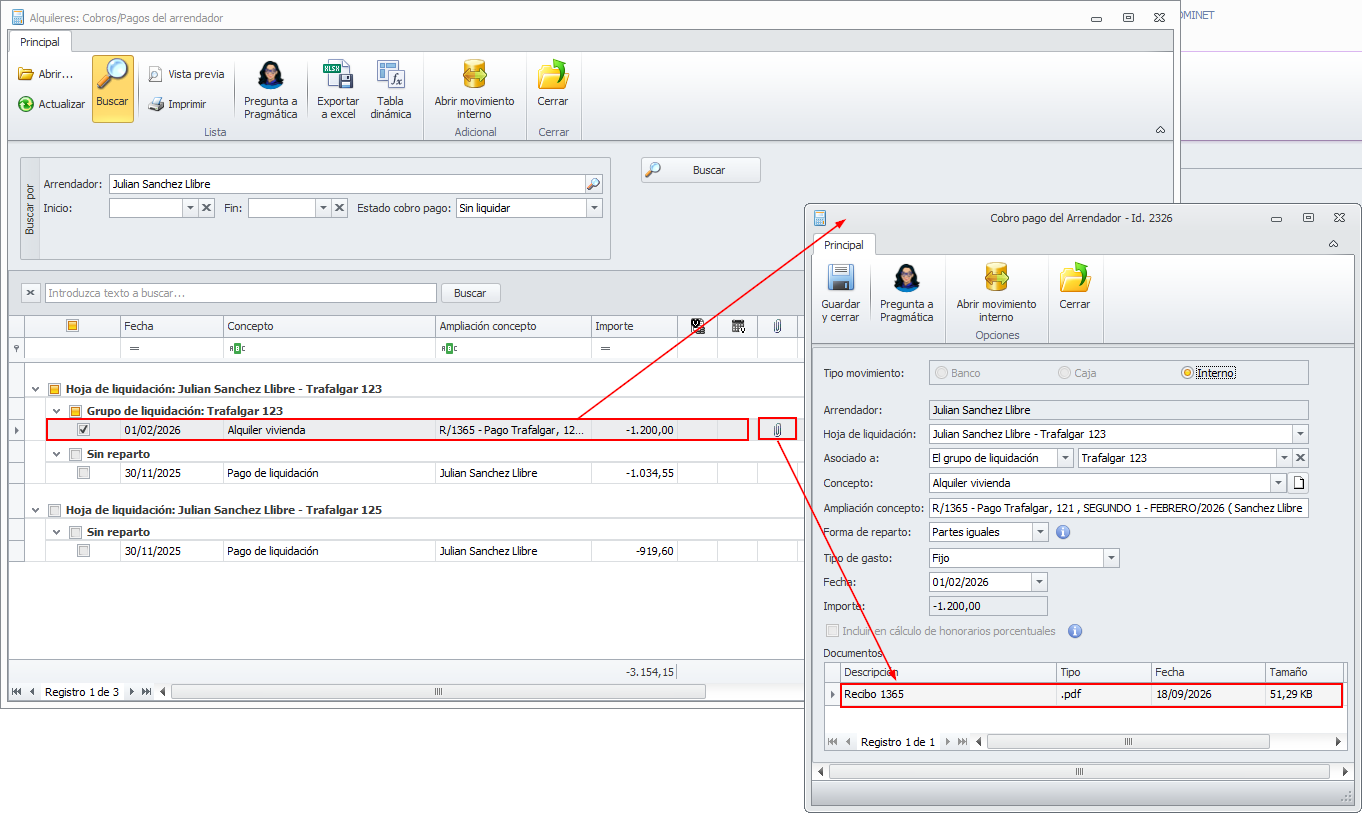Tick the Pago de liquidación -919,60 row checkbox
This screenshot has height=813, width=1362.
[x=84, y=551]
